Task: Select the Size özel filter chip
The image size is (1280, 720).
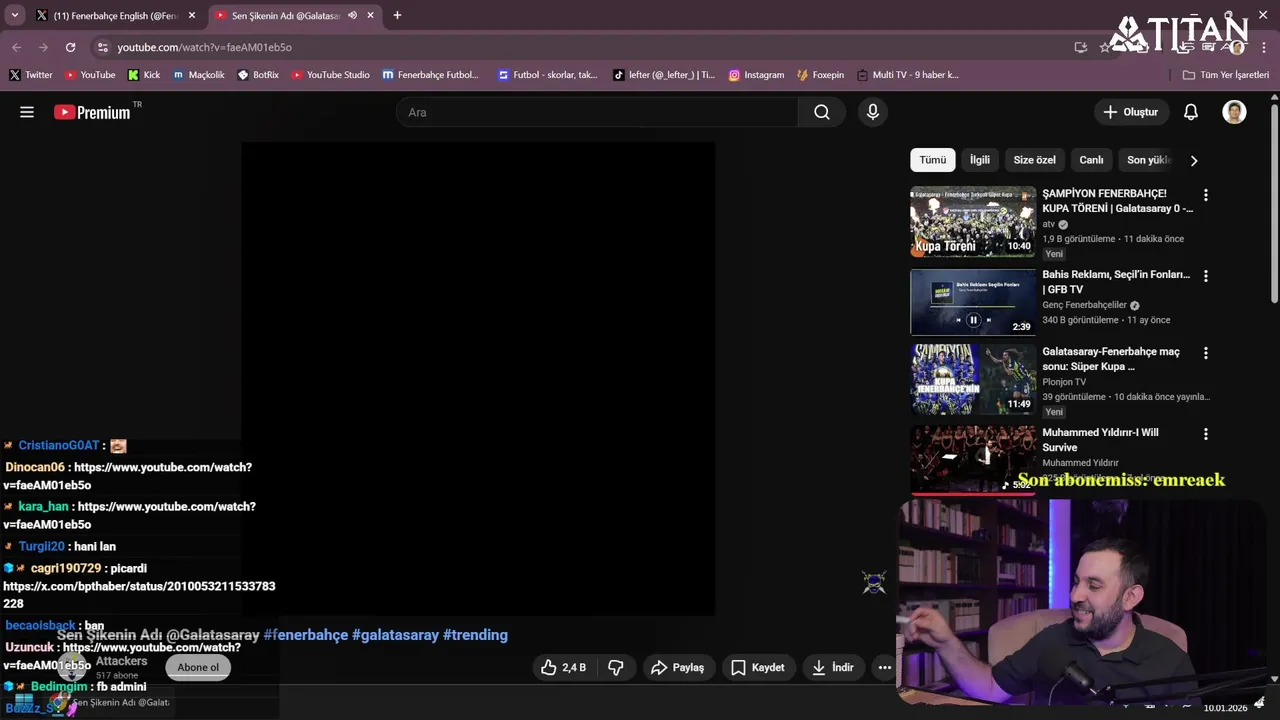Action: tap(1035, 160)
